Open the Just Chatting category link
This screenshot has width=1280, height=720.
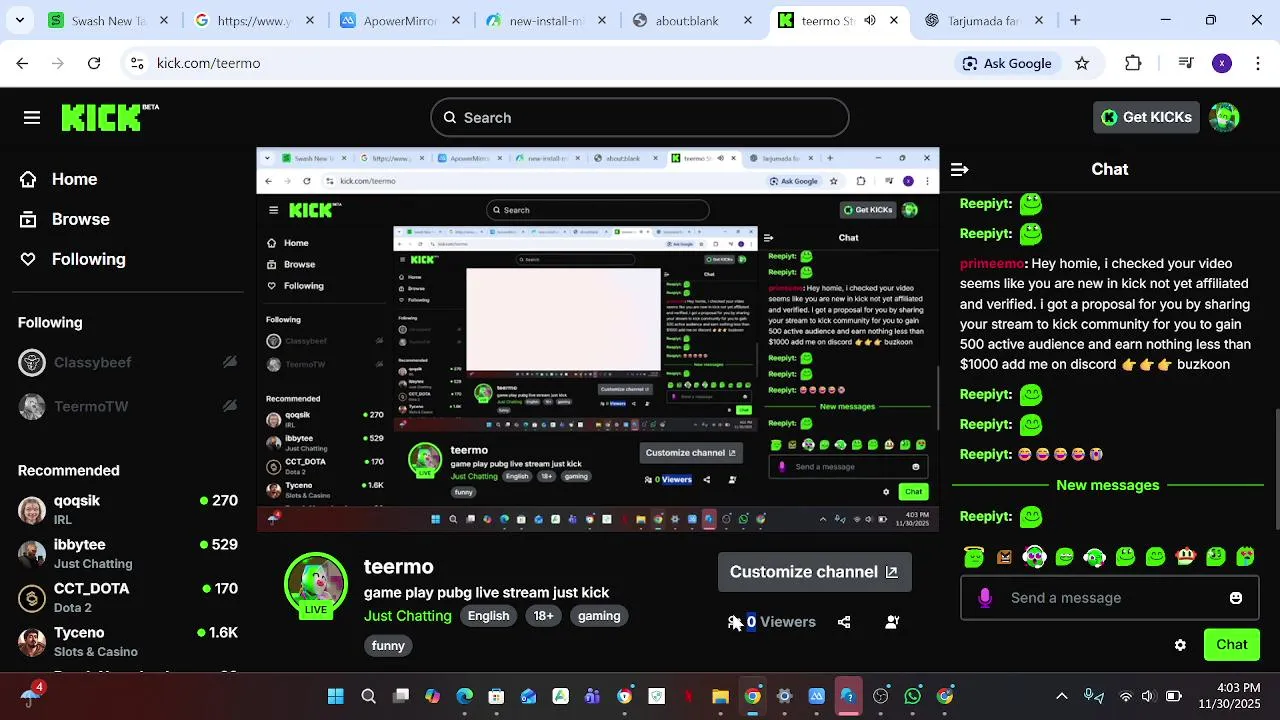click(x=407, y=616)
